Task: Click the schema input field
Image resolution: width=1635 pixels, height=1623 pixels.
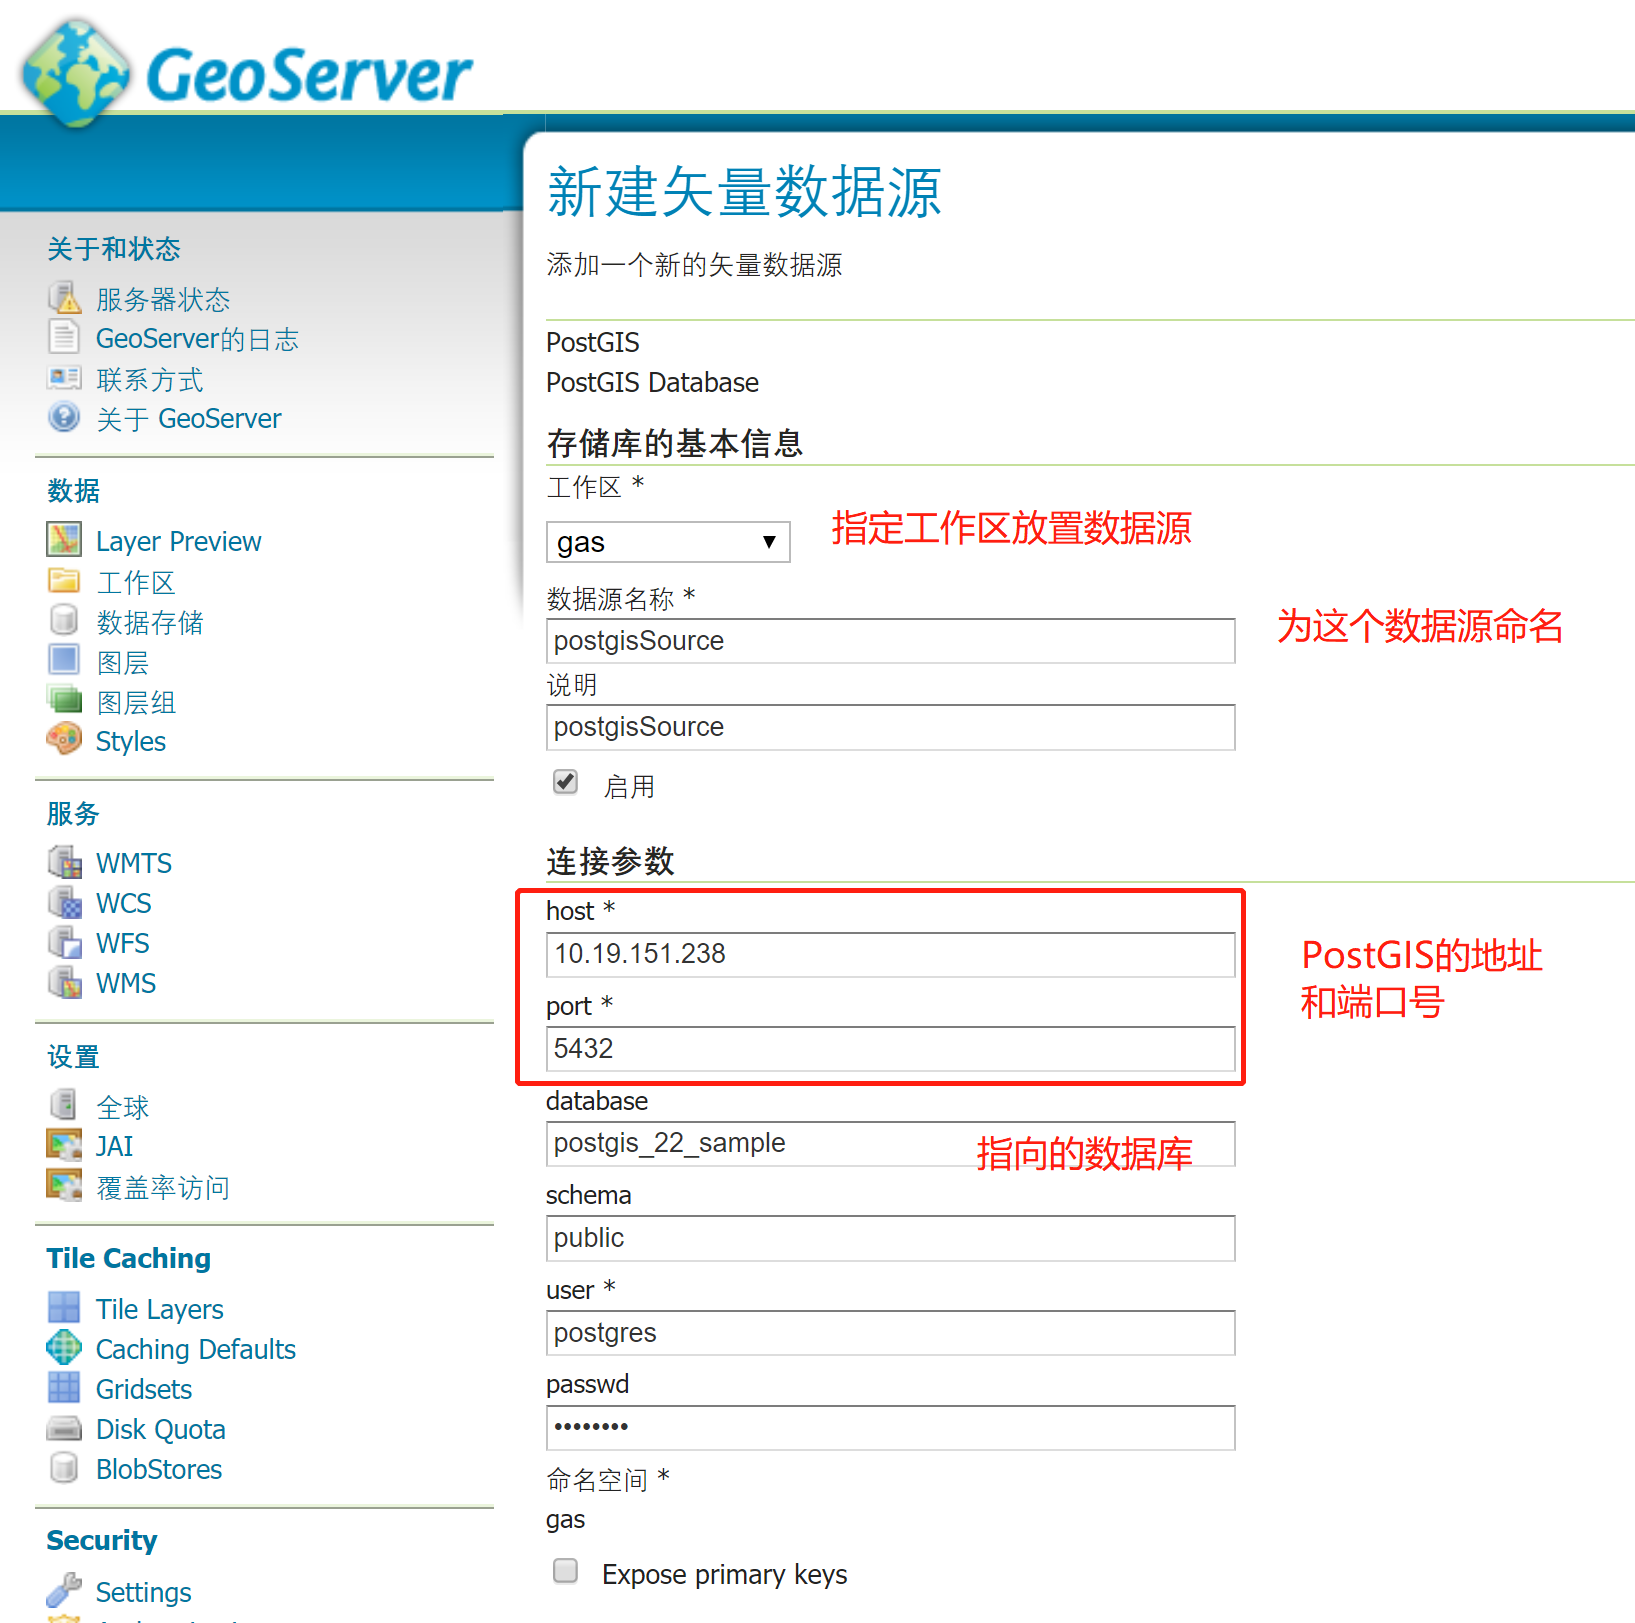Action: 891,1238
